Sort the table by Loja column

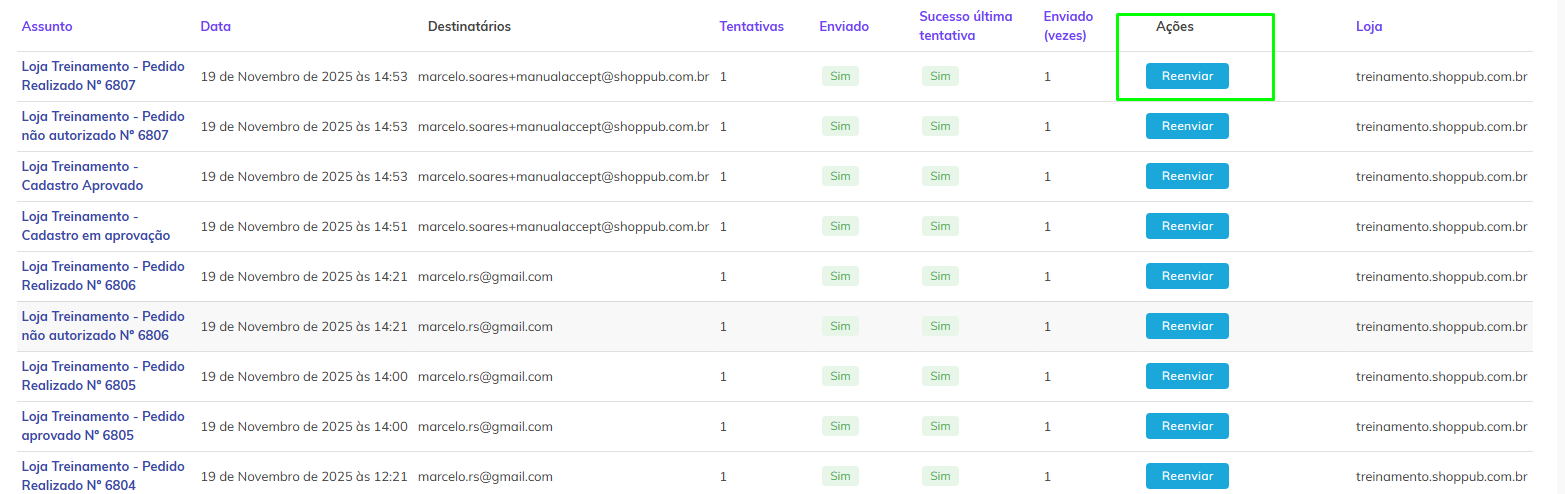1369,26
